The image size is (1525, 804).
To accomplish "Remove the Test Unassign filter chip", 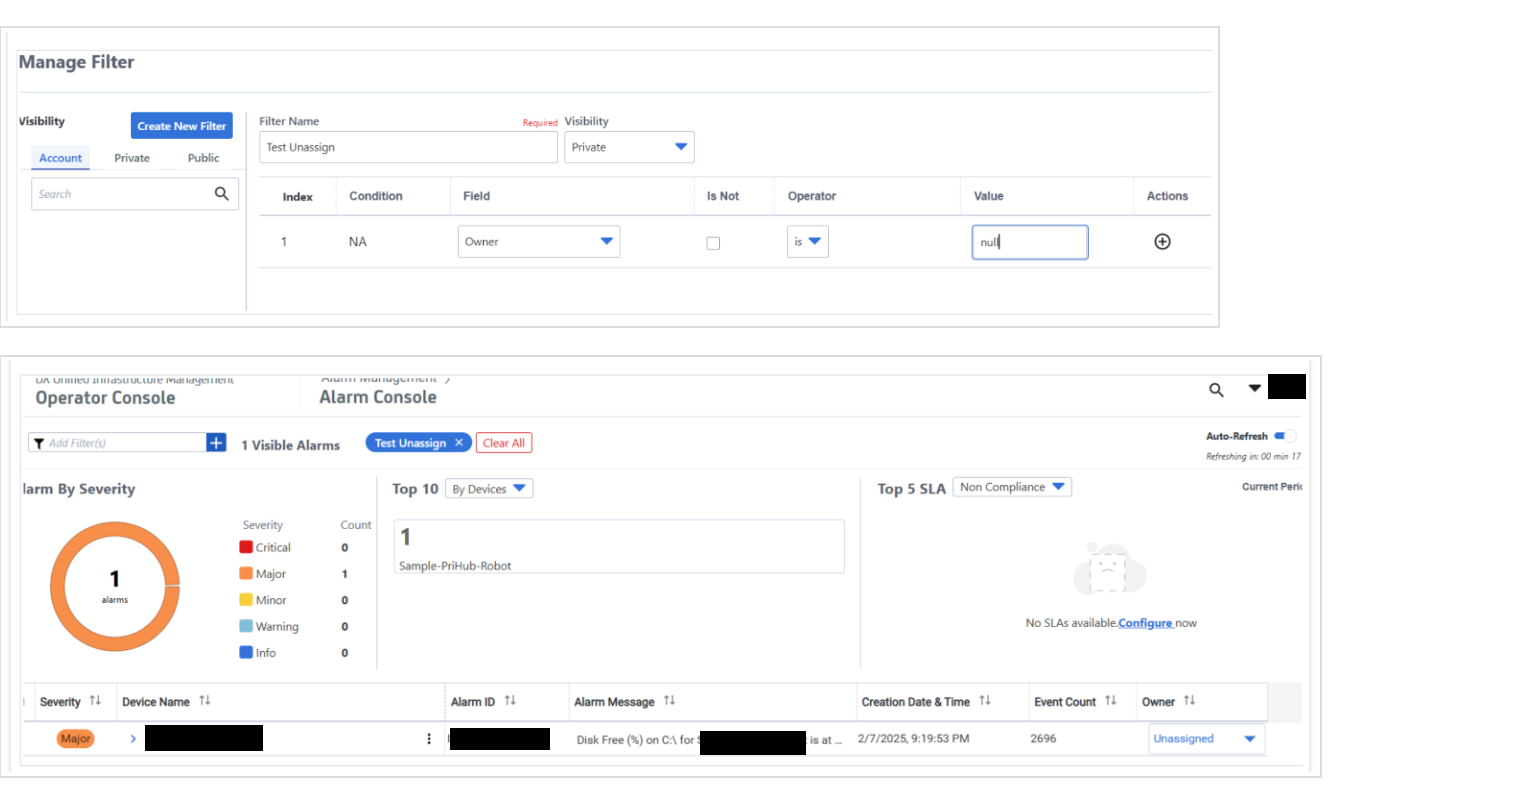I will 459,443.
